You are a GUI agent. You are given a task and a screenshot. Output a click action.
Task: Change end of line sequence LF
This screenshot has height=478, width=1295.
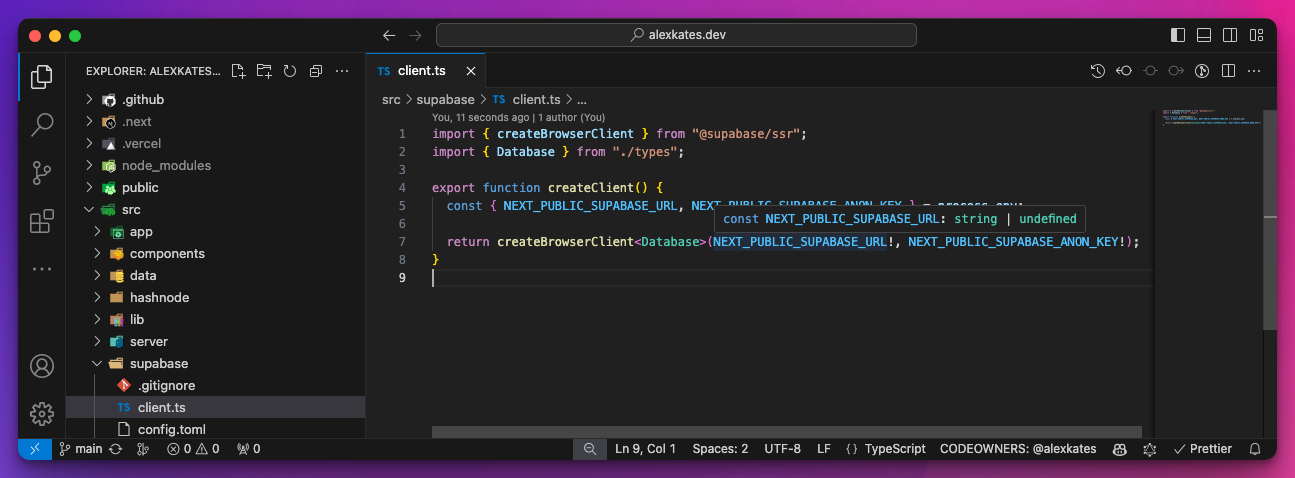click(824, 449)
